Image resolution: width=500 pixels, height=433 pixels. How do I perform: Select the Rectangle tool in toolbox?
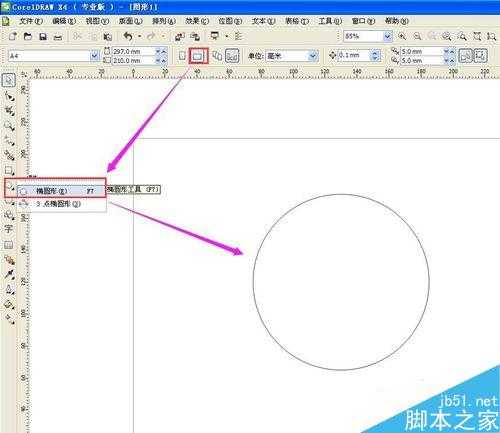pos(9,171)
